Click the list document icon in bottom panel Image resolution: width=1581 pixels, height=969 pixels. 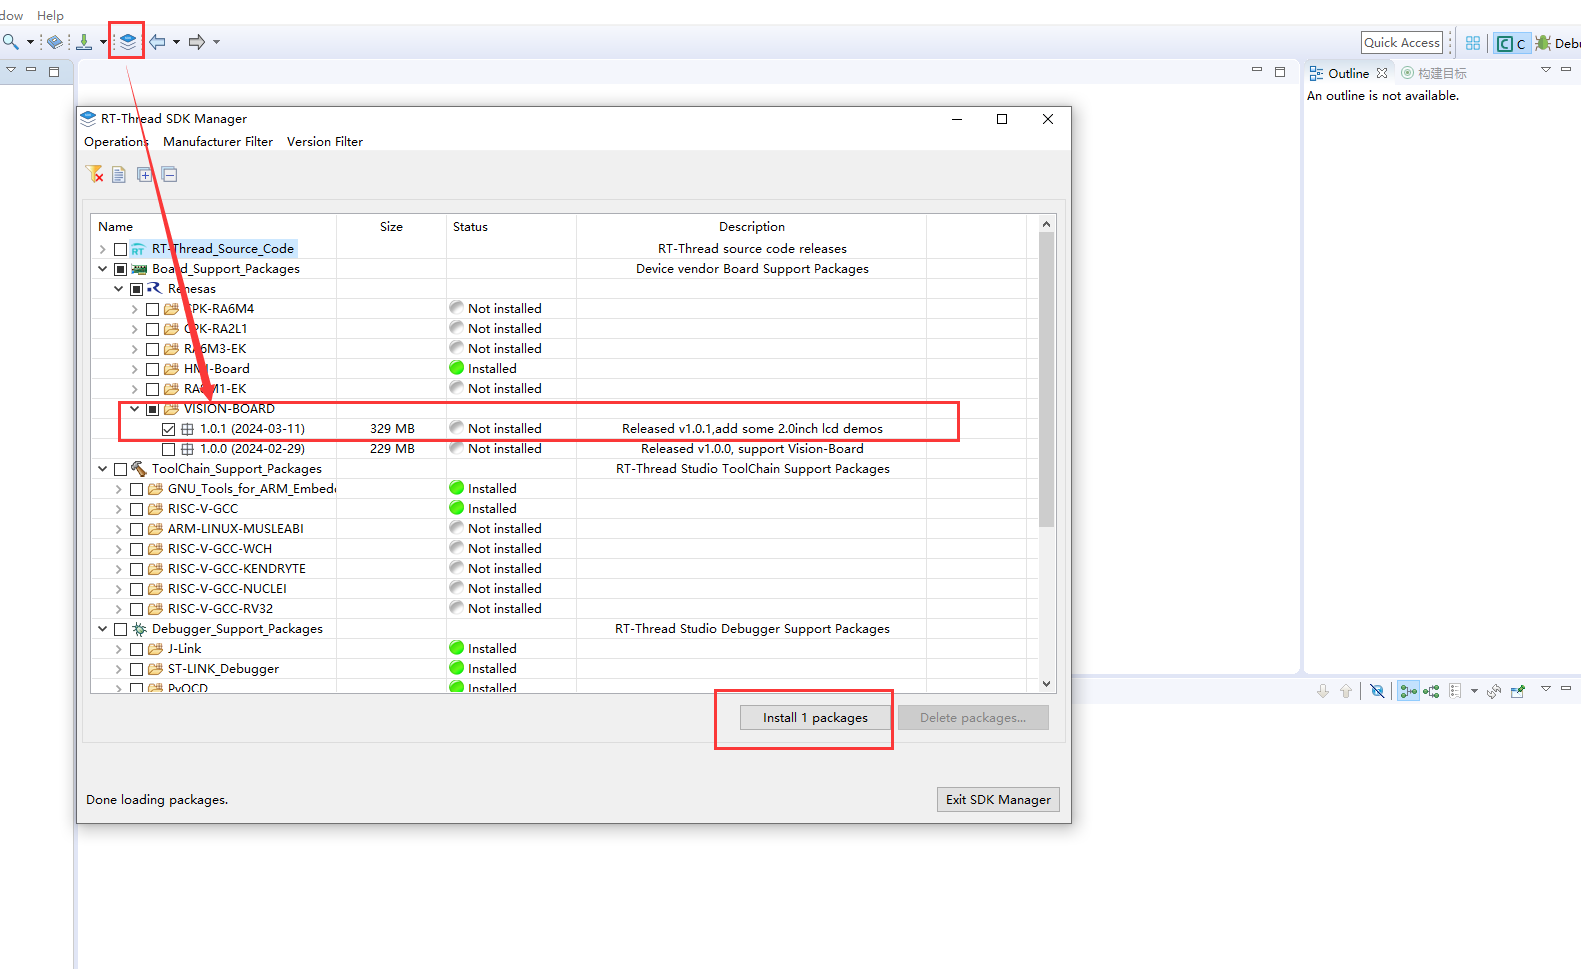click(x=1455, y=691)
